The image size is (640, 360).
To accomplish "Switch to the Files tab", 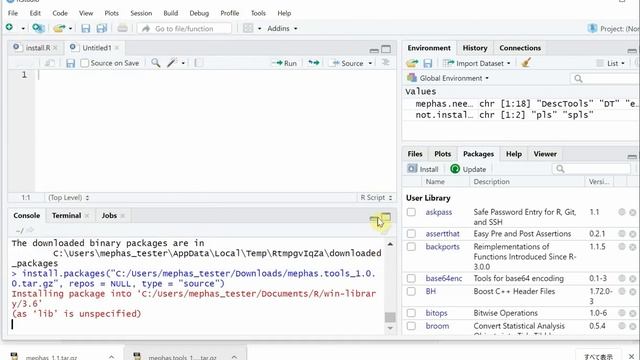I will pos(415,154).
